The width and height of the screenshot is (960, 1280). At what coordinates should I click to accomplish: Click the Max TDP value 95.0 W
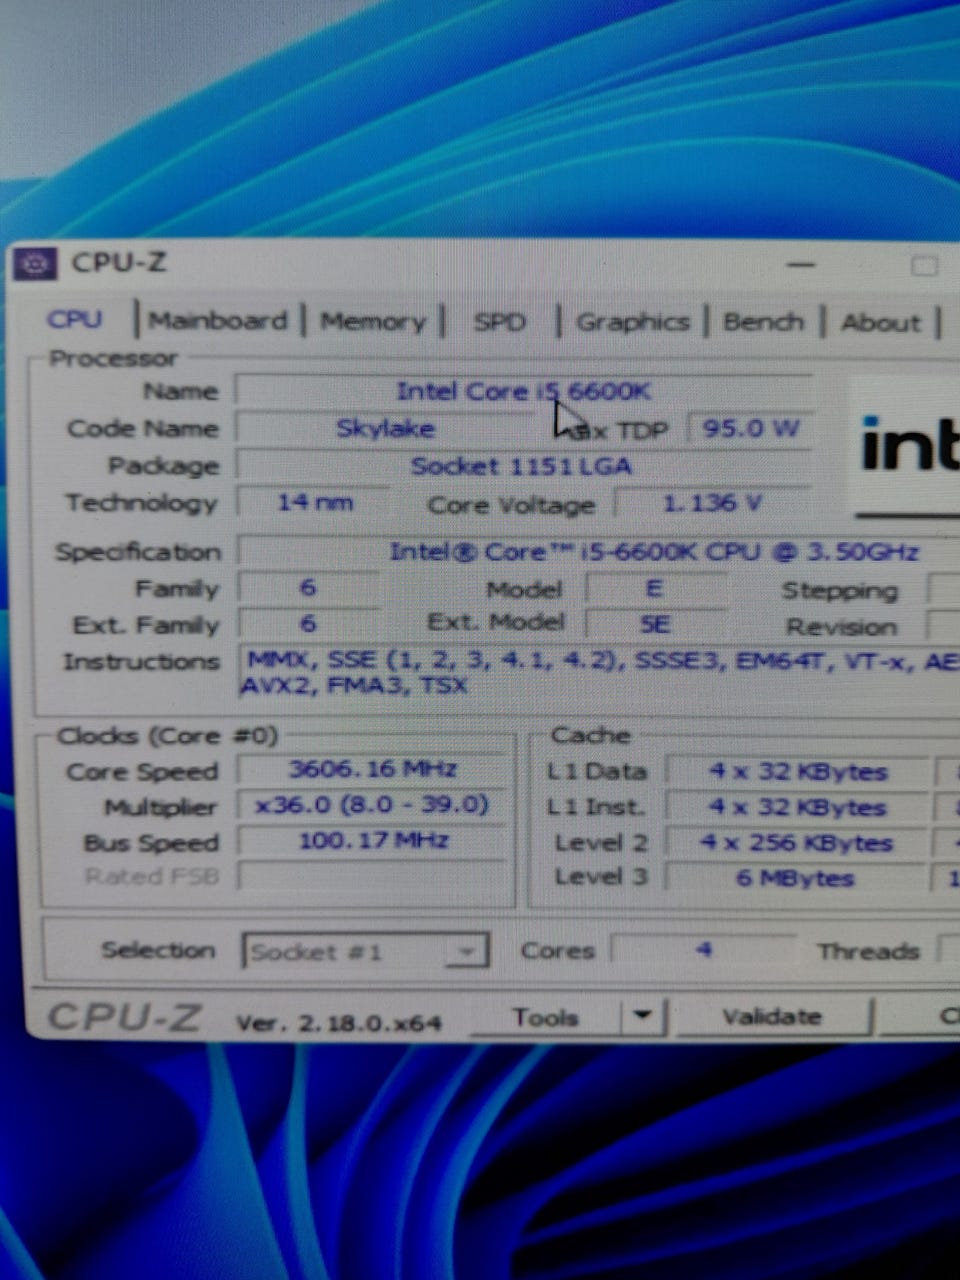750,429
